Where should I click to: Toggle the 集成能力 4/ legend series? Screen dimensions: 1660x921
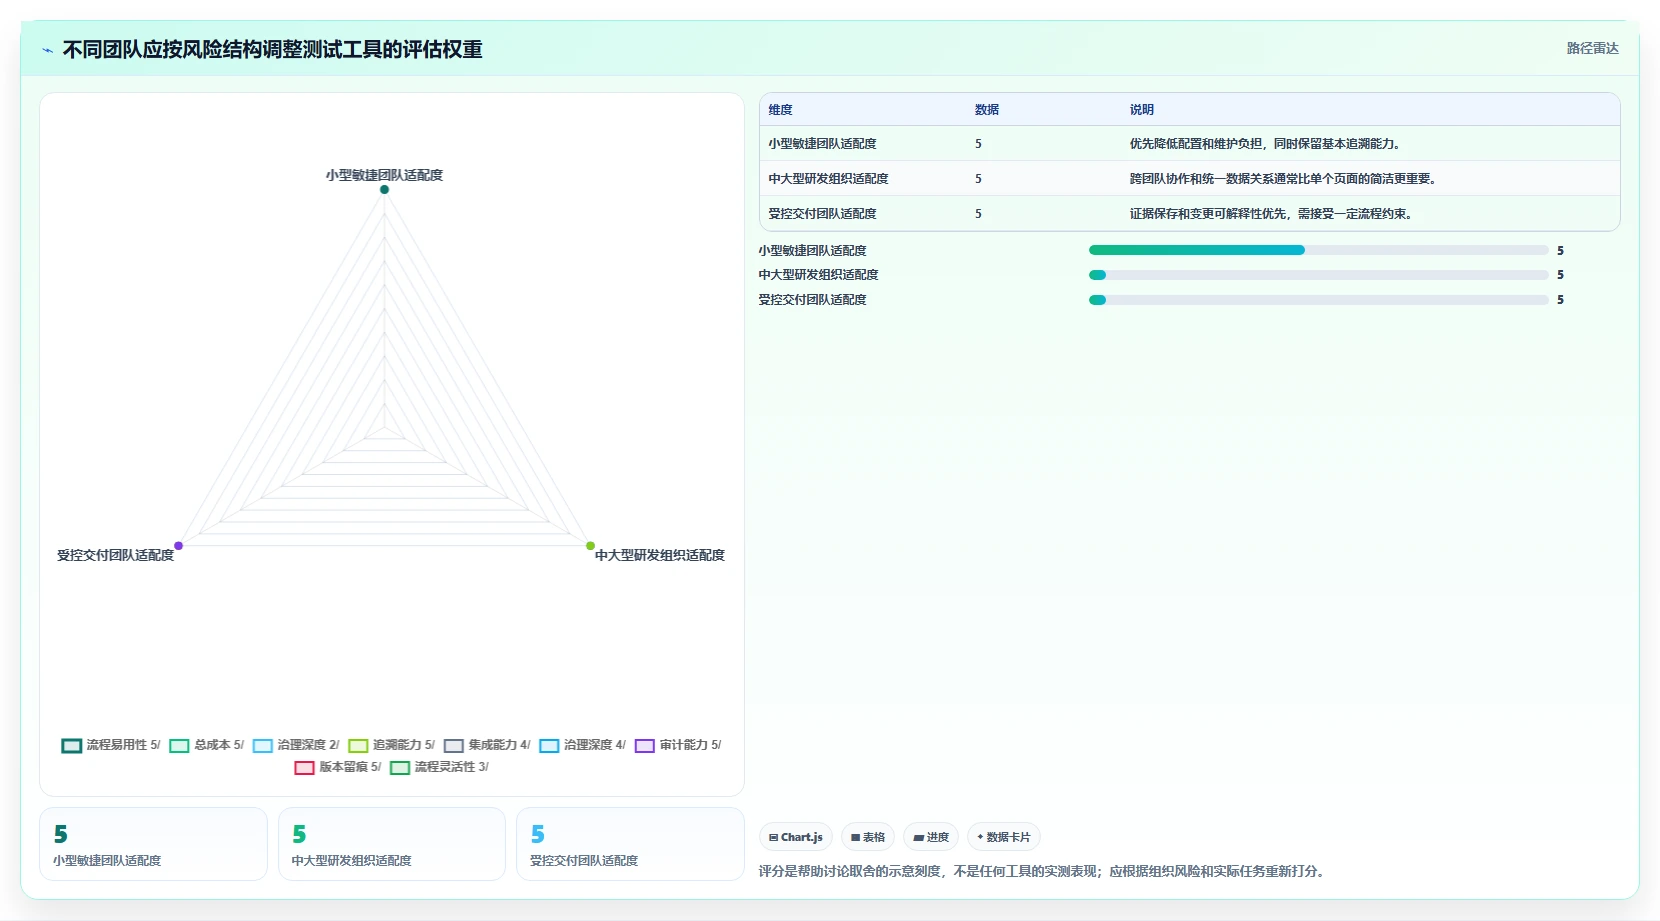[x=488, y=745]
